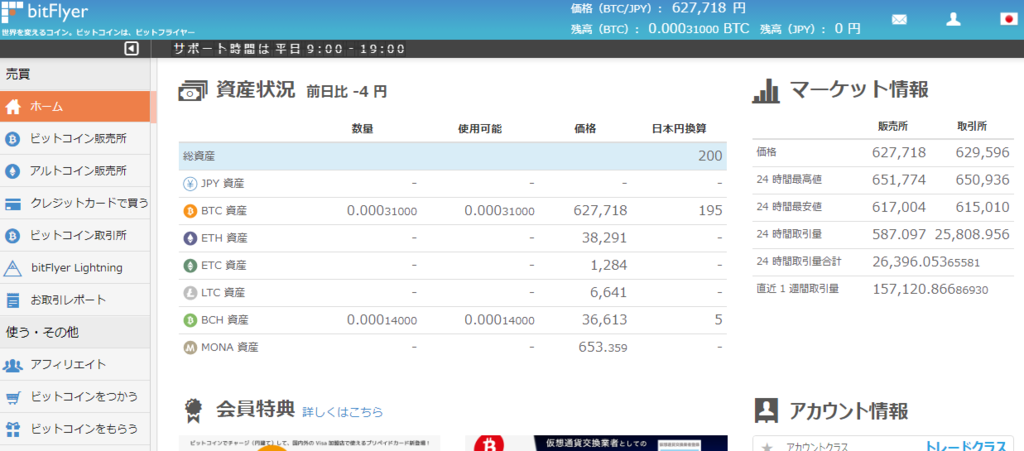The height and width of the screenshot is (451, 1024).
Task: Click the orange BTC coin icon
Action: (190, 211)
